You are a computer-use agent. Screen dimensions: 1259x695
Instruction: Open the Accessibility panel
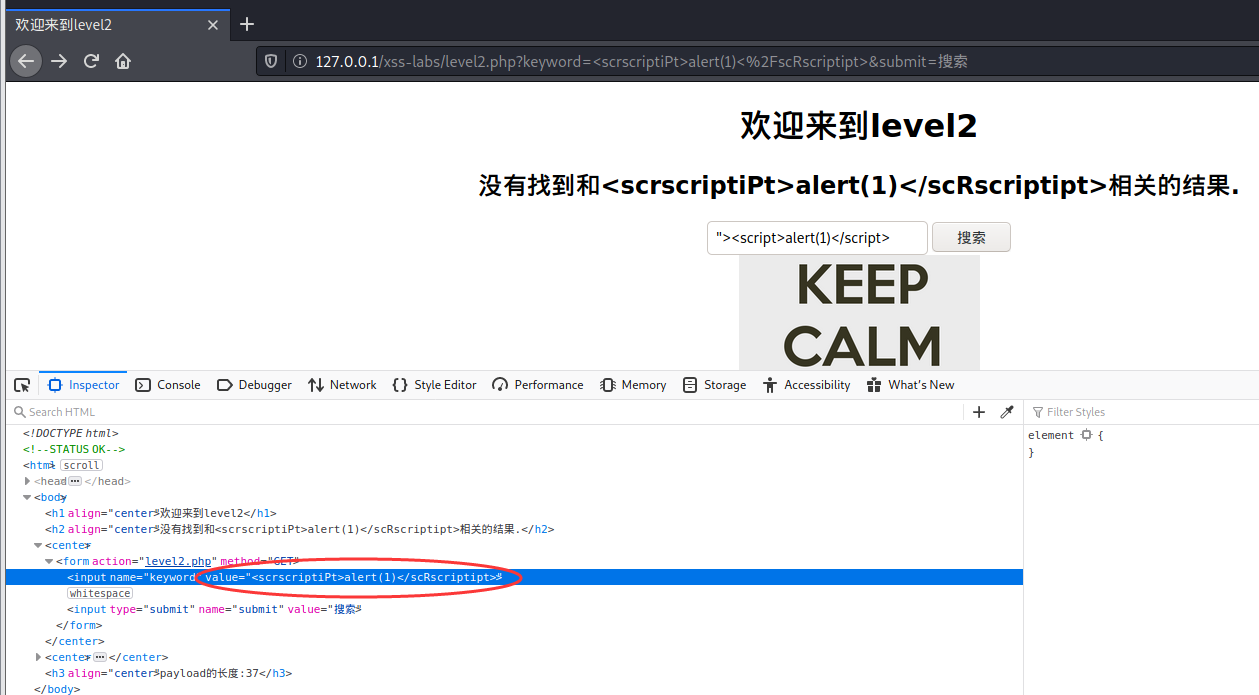(x=805, y=385)
